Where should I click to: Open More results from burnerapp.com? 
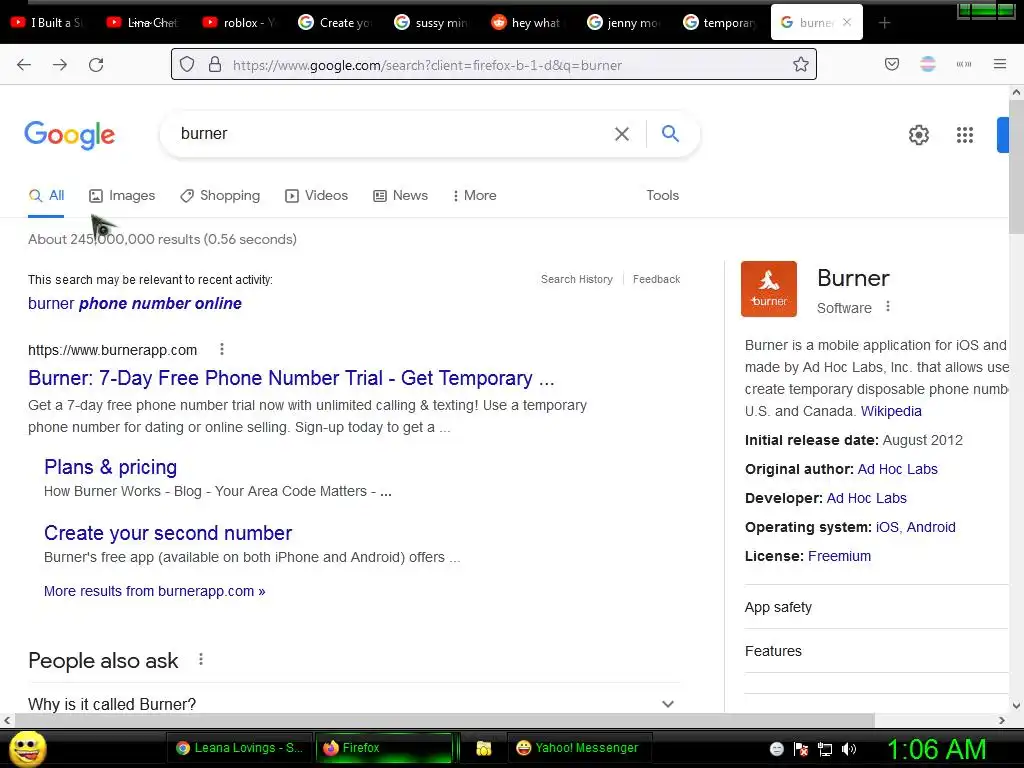[155, 591]
